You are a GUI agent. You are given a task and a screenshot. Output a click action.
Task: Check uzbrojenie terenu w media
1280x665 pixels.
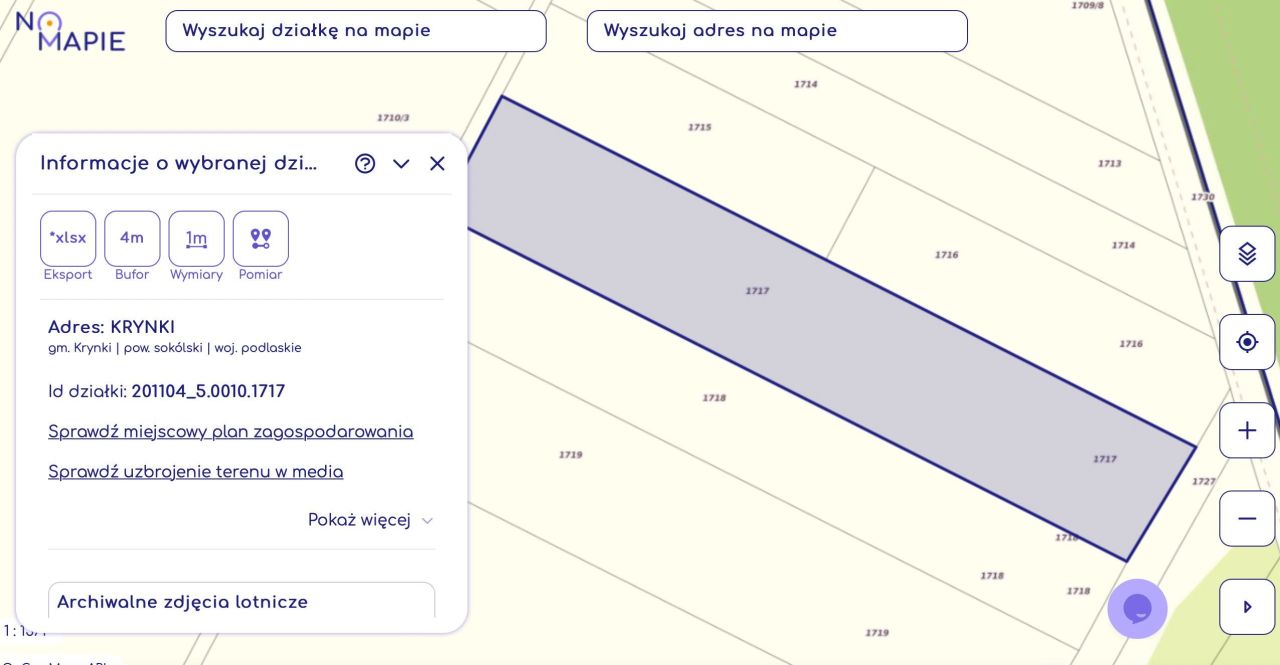[x=195, y=471]
